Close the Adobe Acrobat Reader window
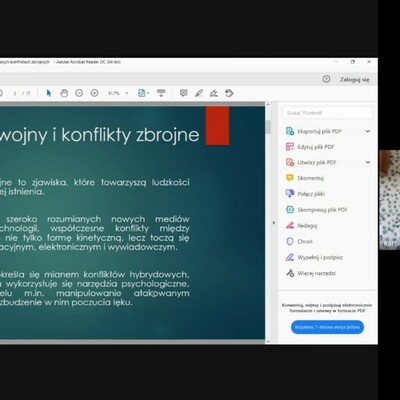Screen dimensions: 400x400 coord(369,62)
